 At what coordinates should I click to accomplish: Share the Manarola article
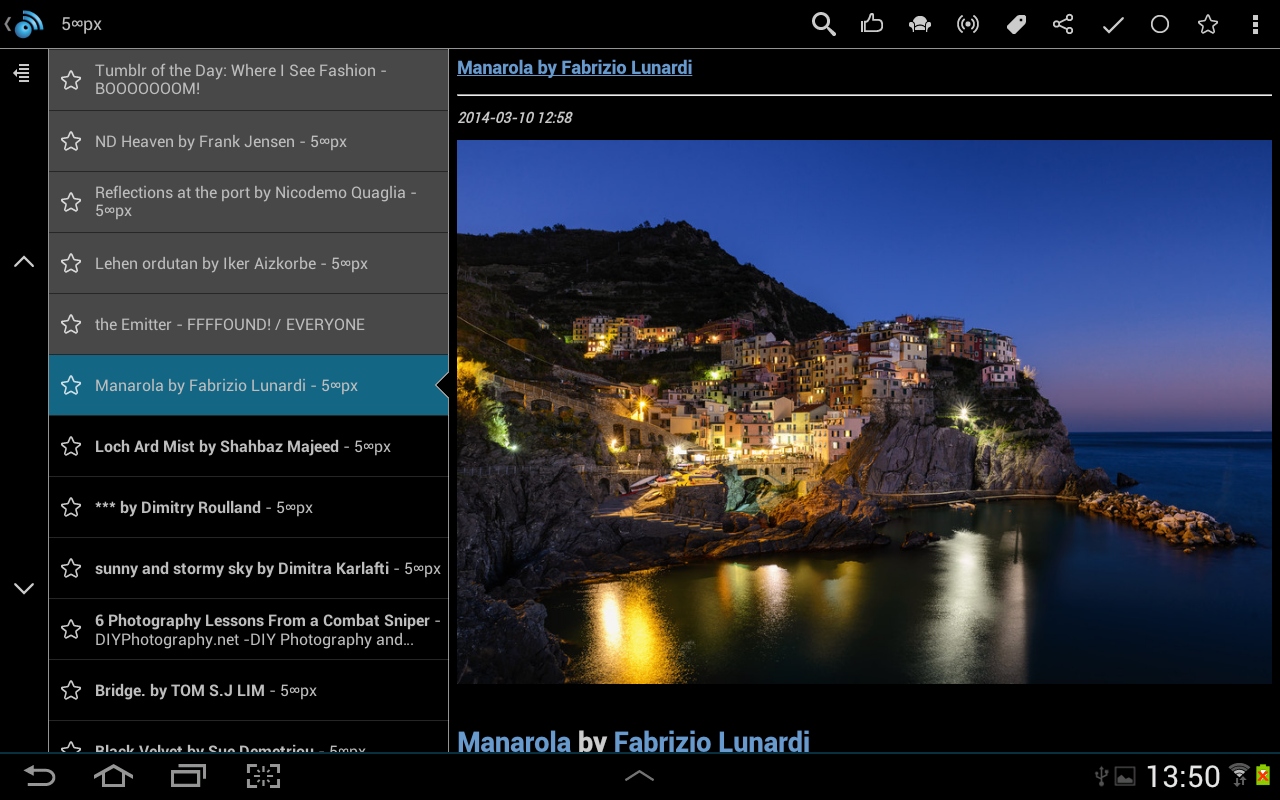click(x=1063, y=23)
